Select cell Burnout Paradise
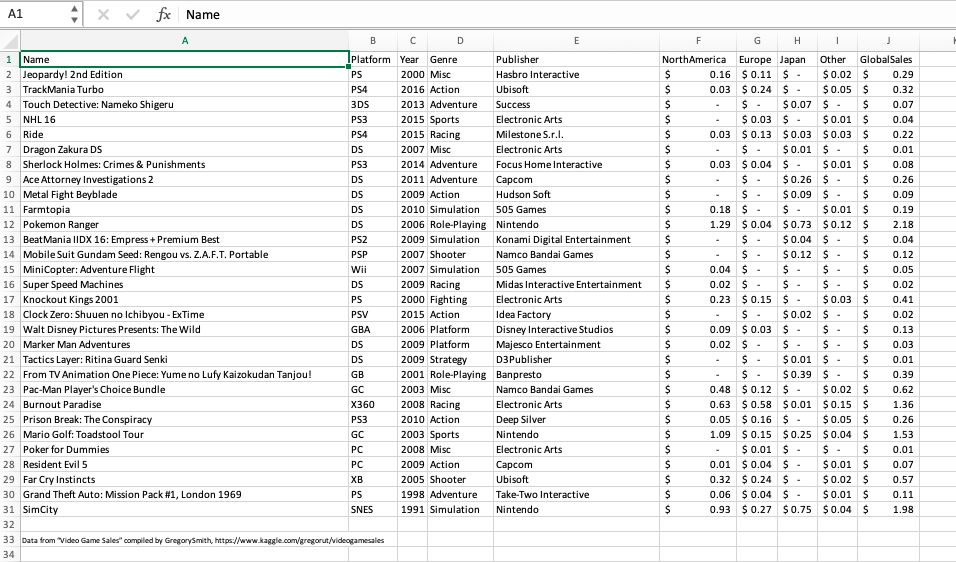This screenshot has width=956, height=562. [185, 404]
